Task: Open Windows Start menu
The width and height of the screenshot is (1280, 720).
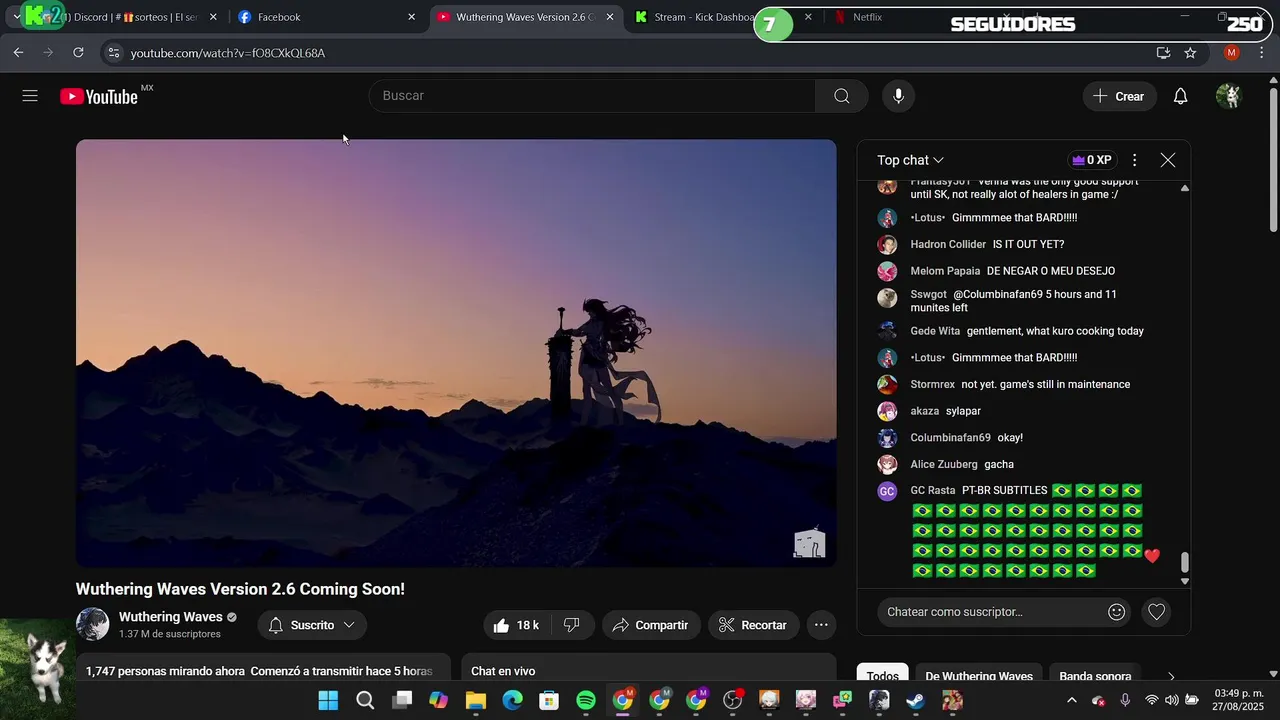Action: (328, 701)
